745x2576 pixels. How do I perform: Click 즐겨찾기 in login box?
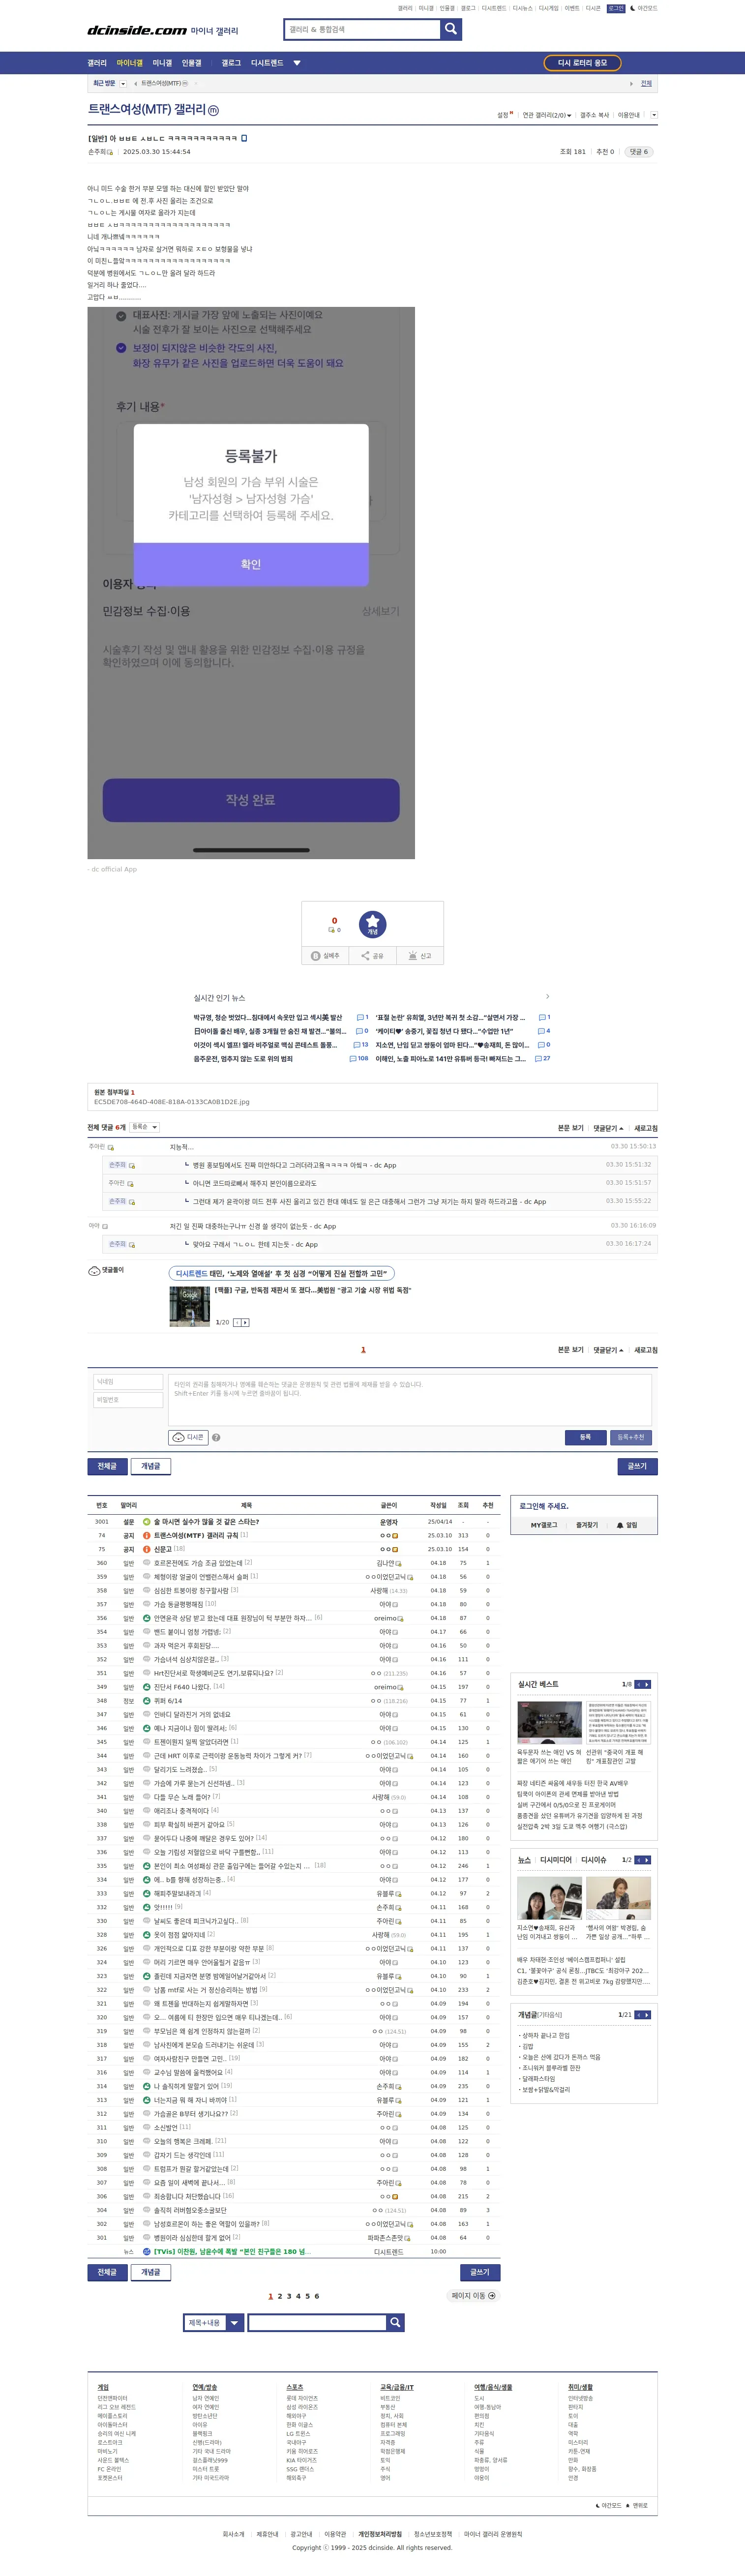tap(587, 1525)
